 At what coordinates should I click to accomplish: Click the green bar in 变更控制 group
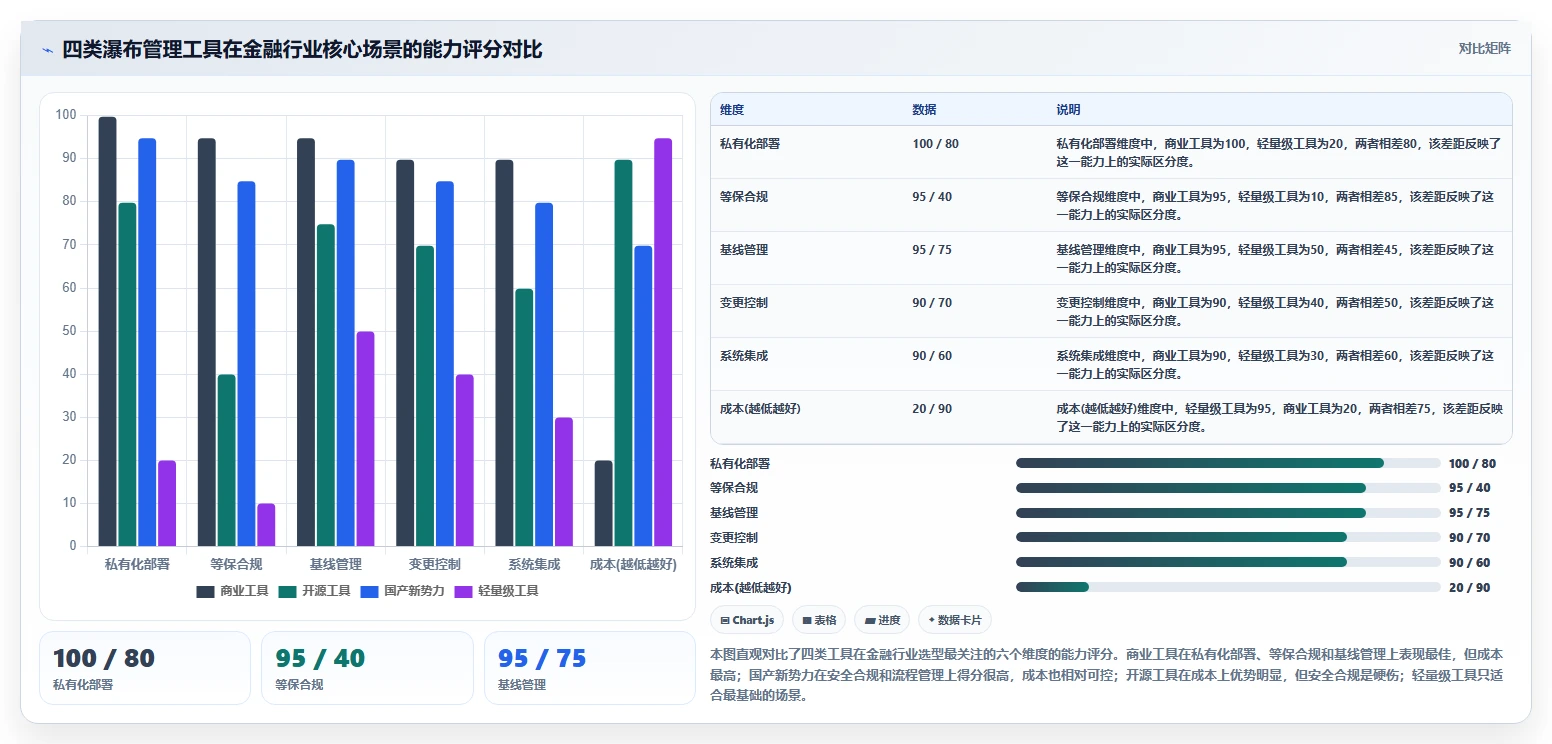click(x=425, y=396)
